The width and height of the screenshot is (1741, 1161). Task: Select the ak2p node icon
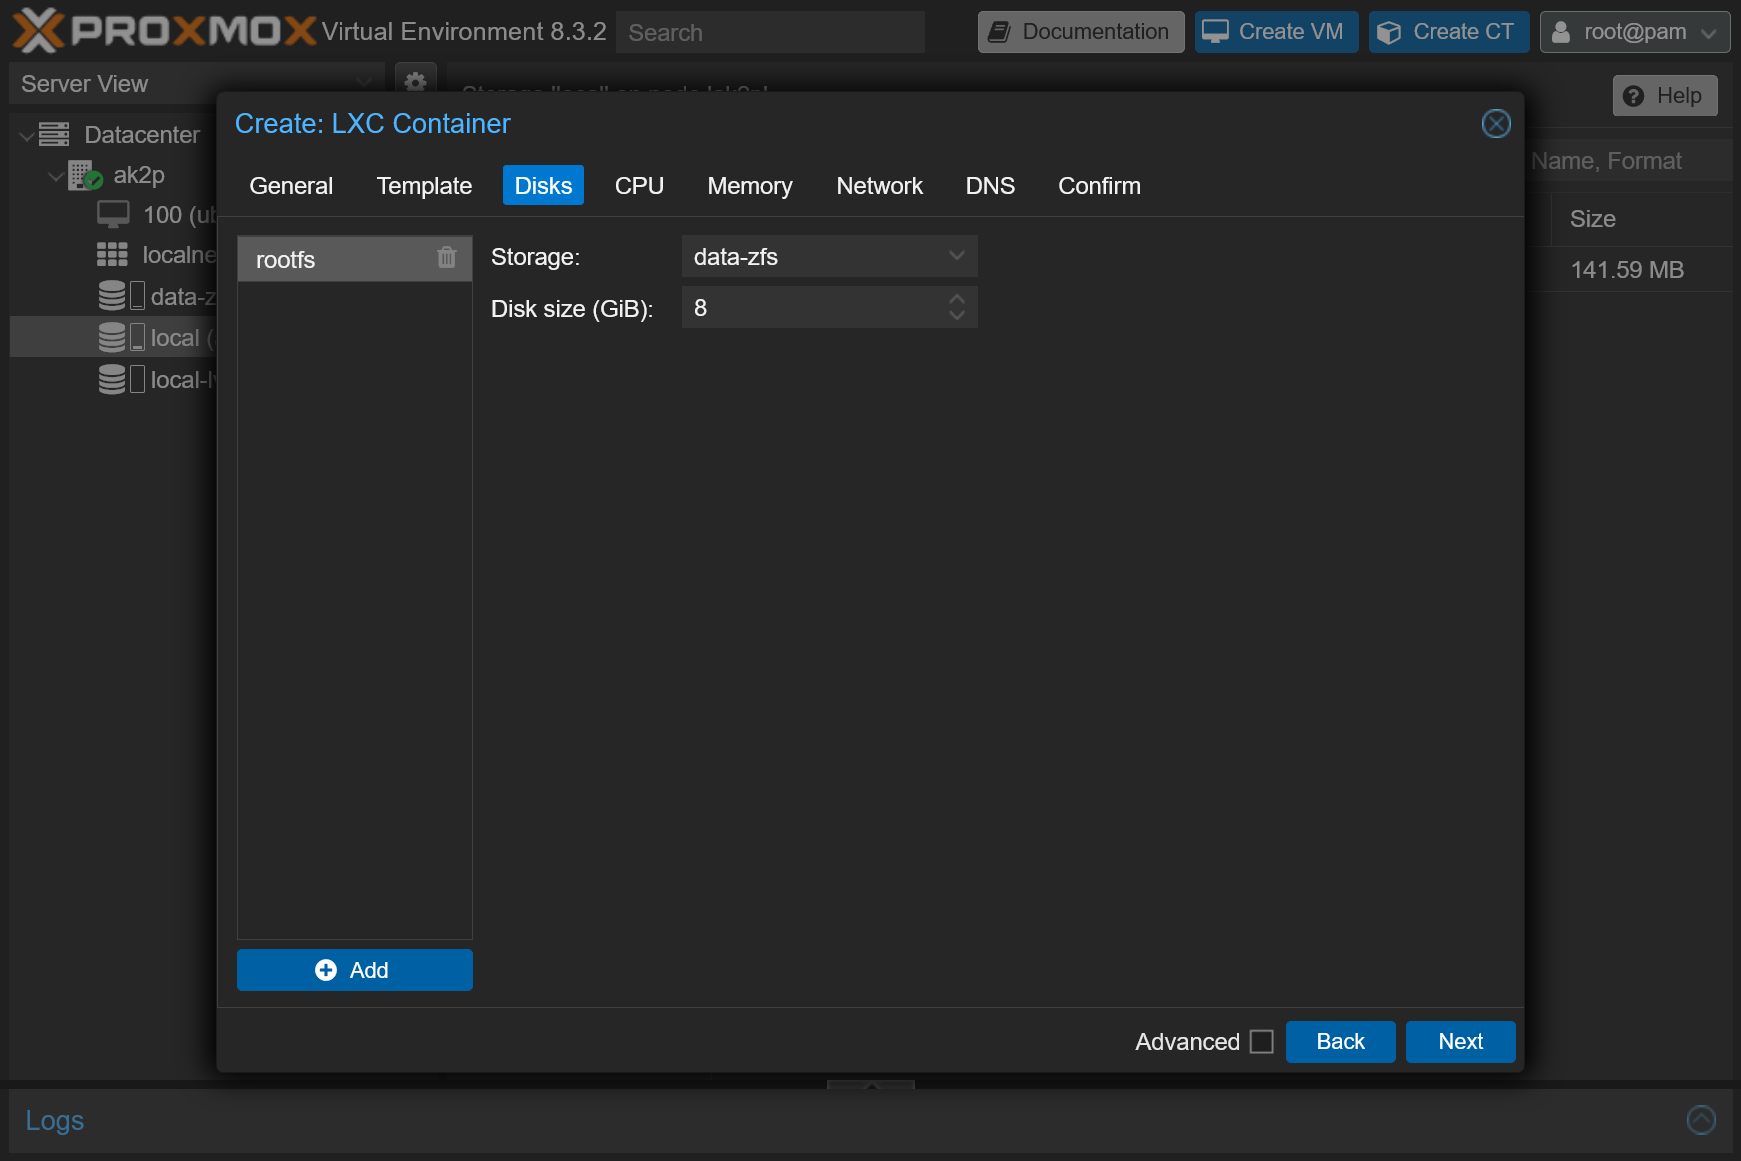click(x=85, y=175)
